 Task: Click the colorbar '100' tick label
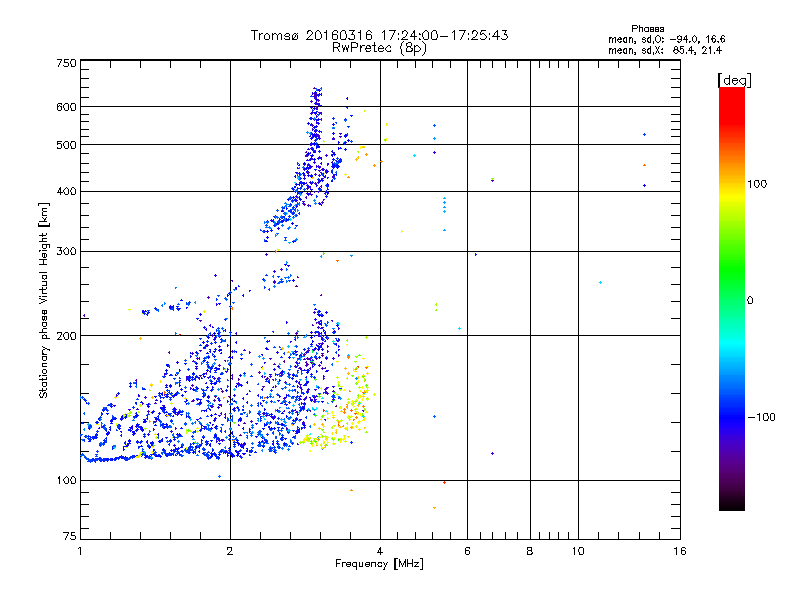(757, 184)
